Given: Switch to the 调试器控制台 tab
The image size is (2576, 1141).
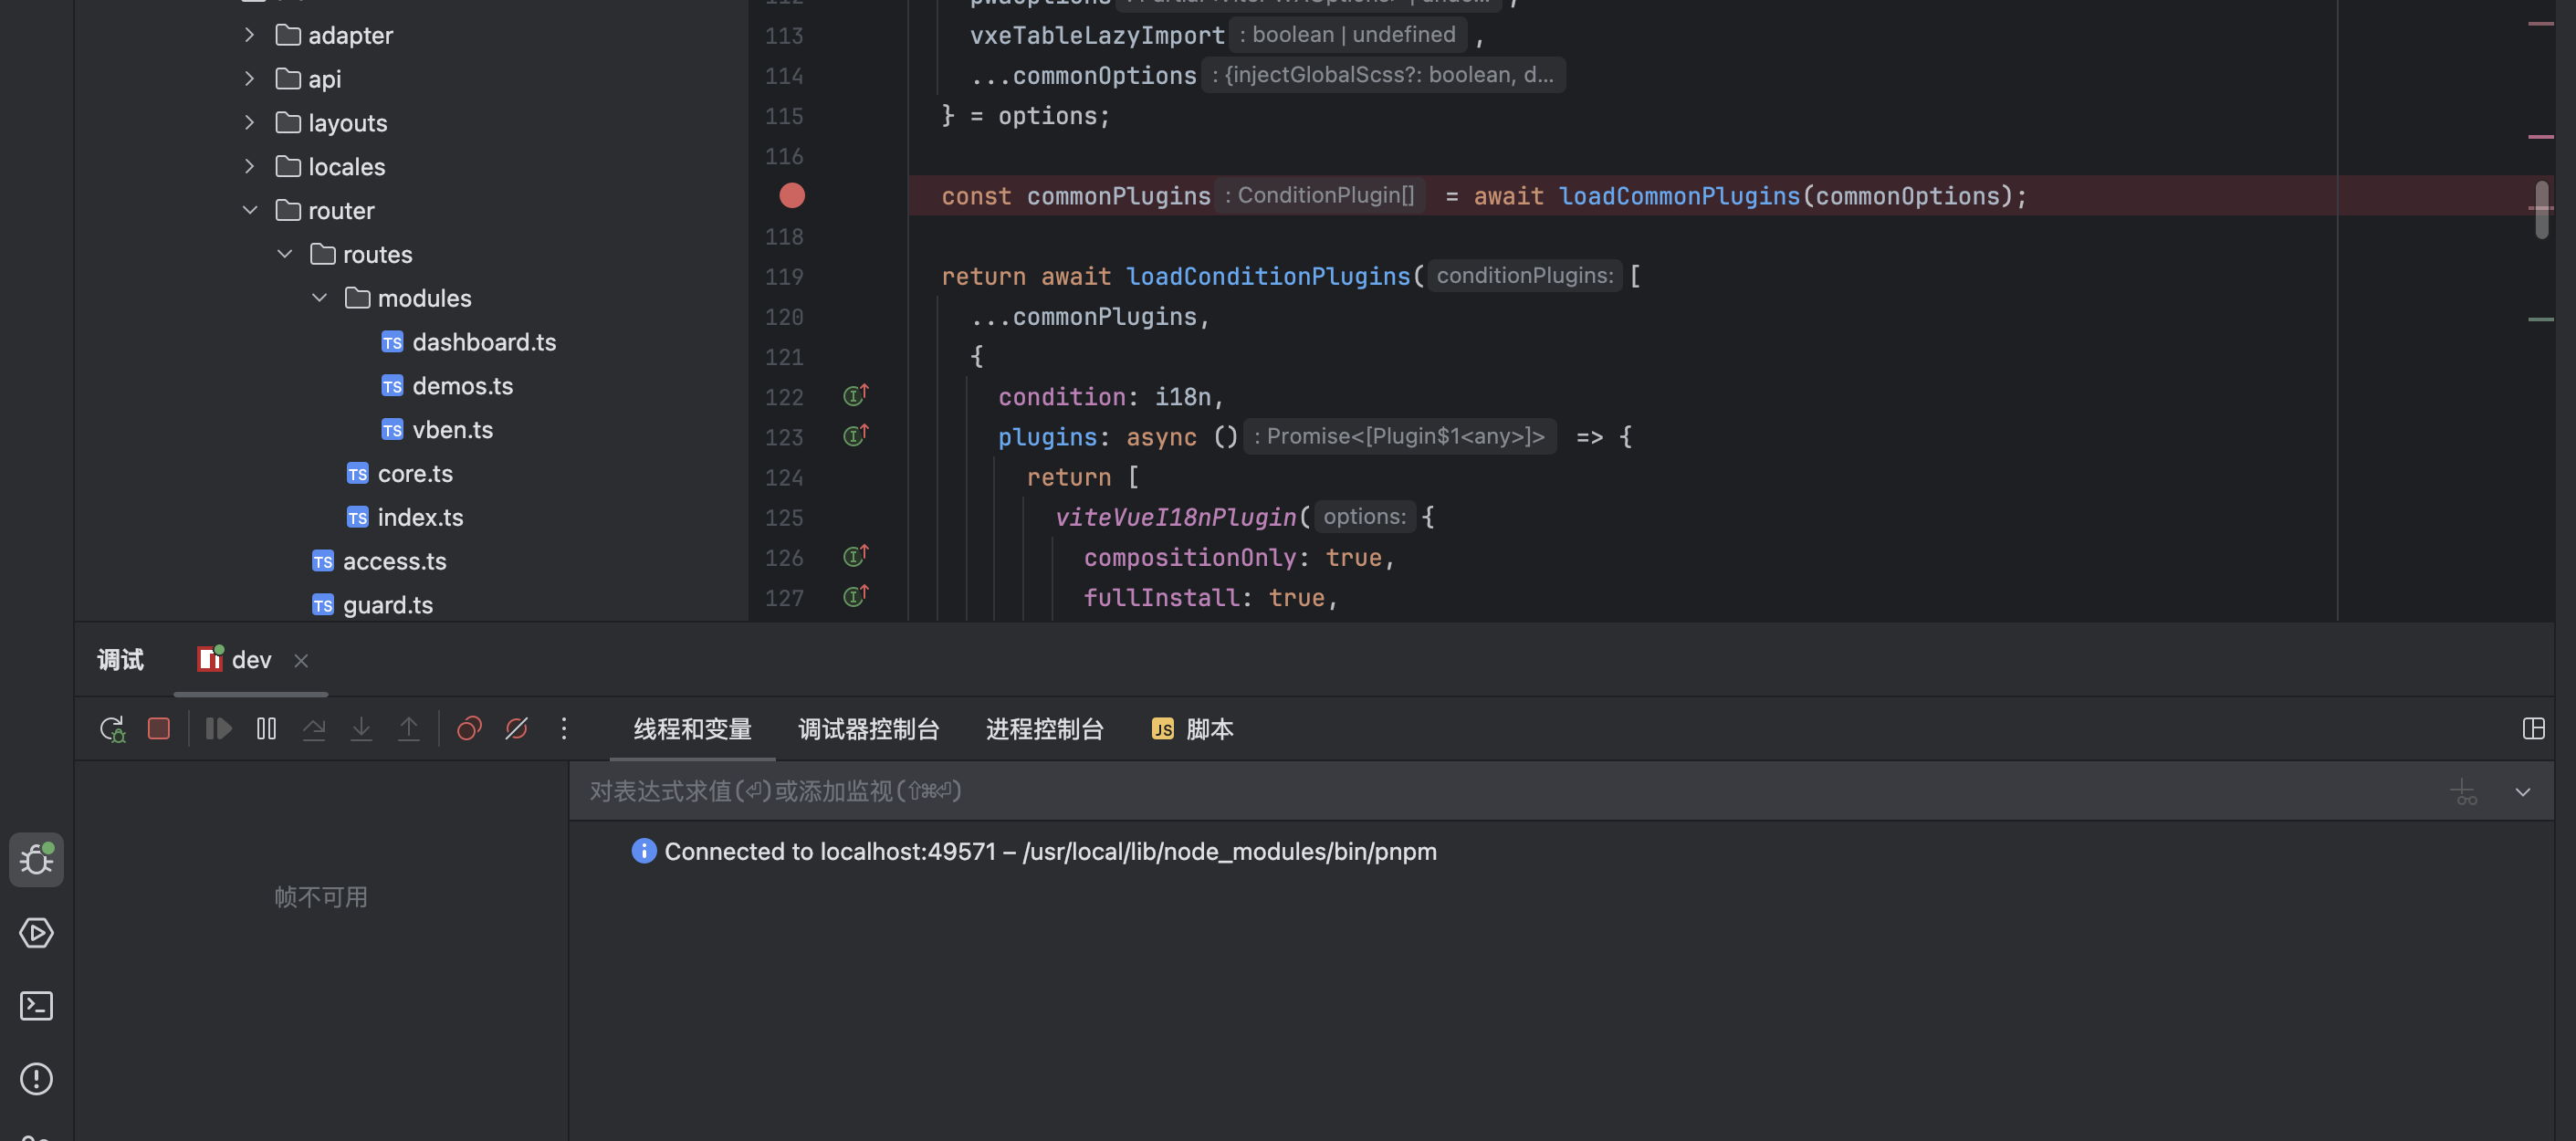Looking at the screenshot, I should point(868,729).
